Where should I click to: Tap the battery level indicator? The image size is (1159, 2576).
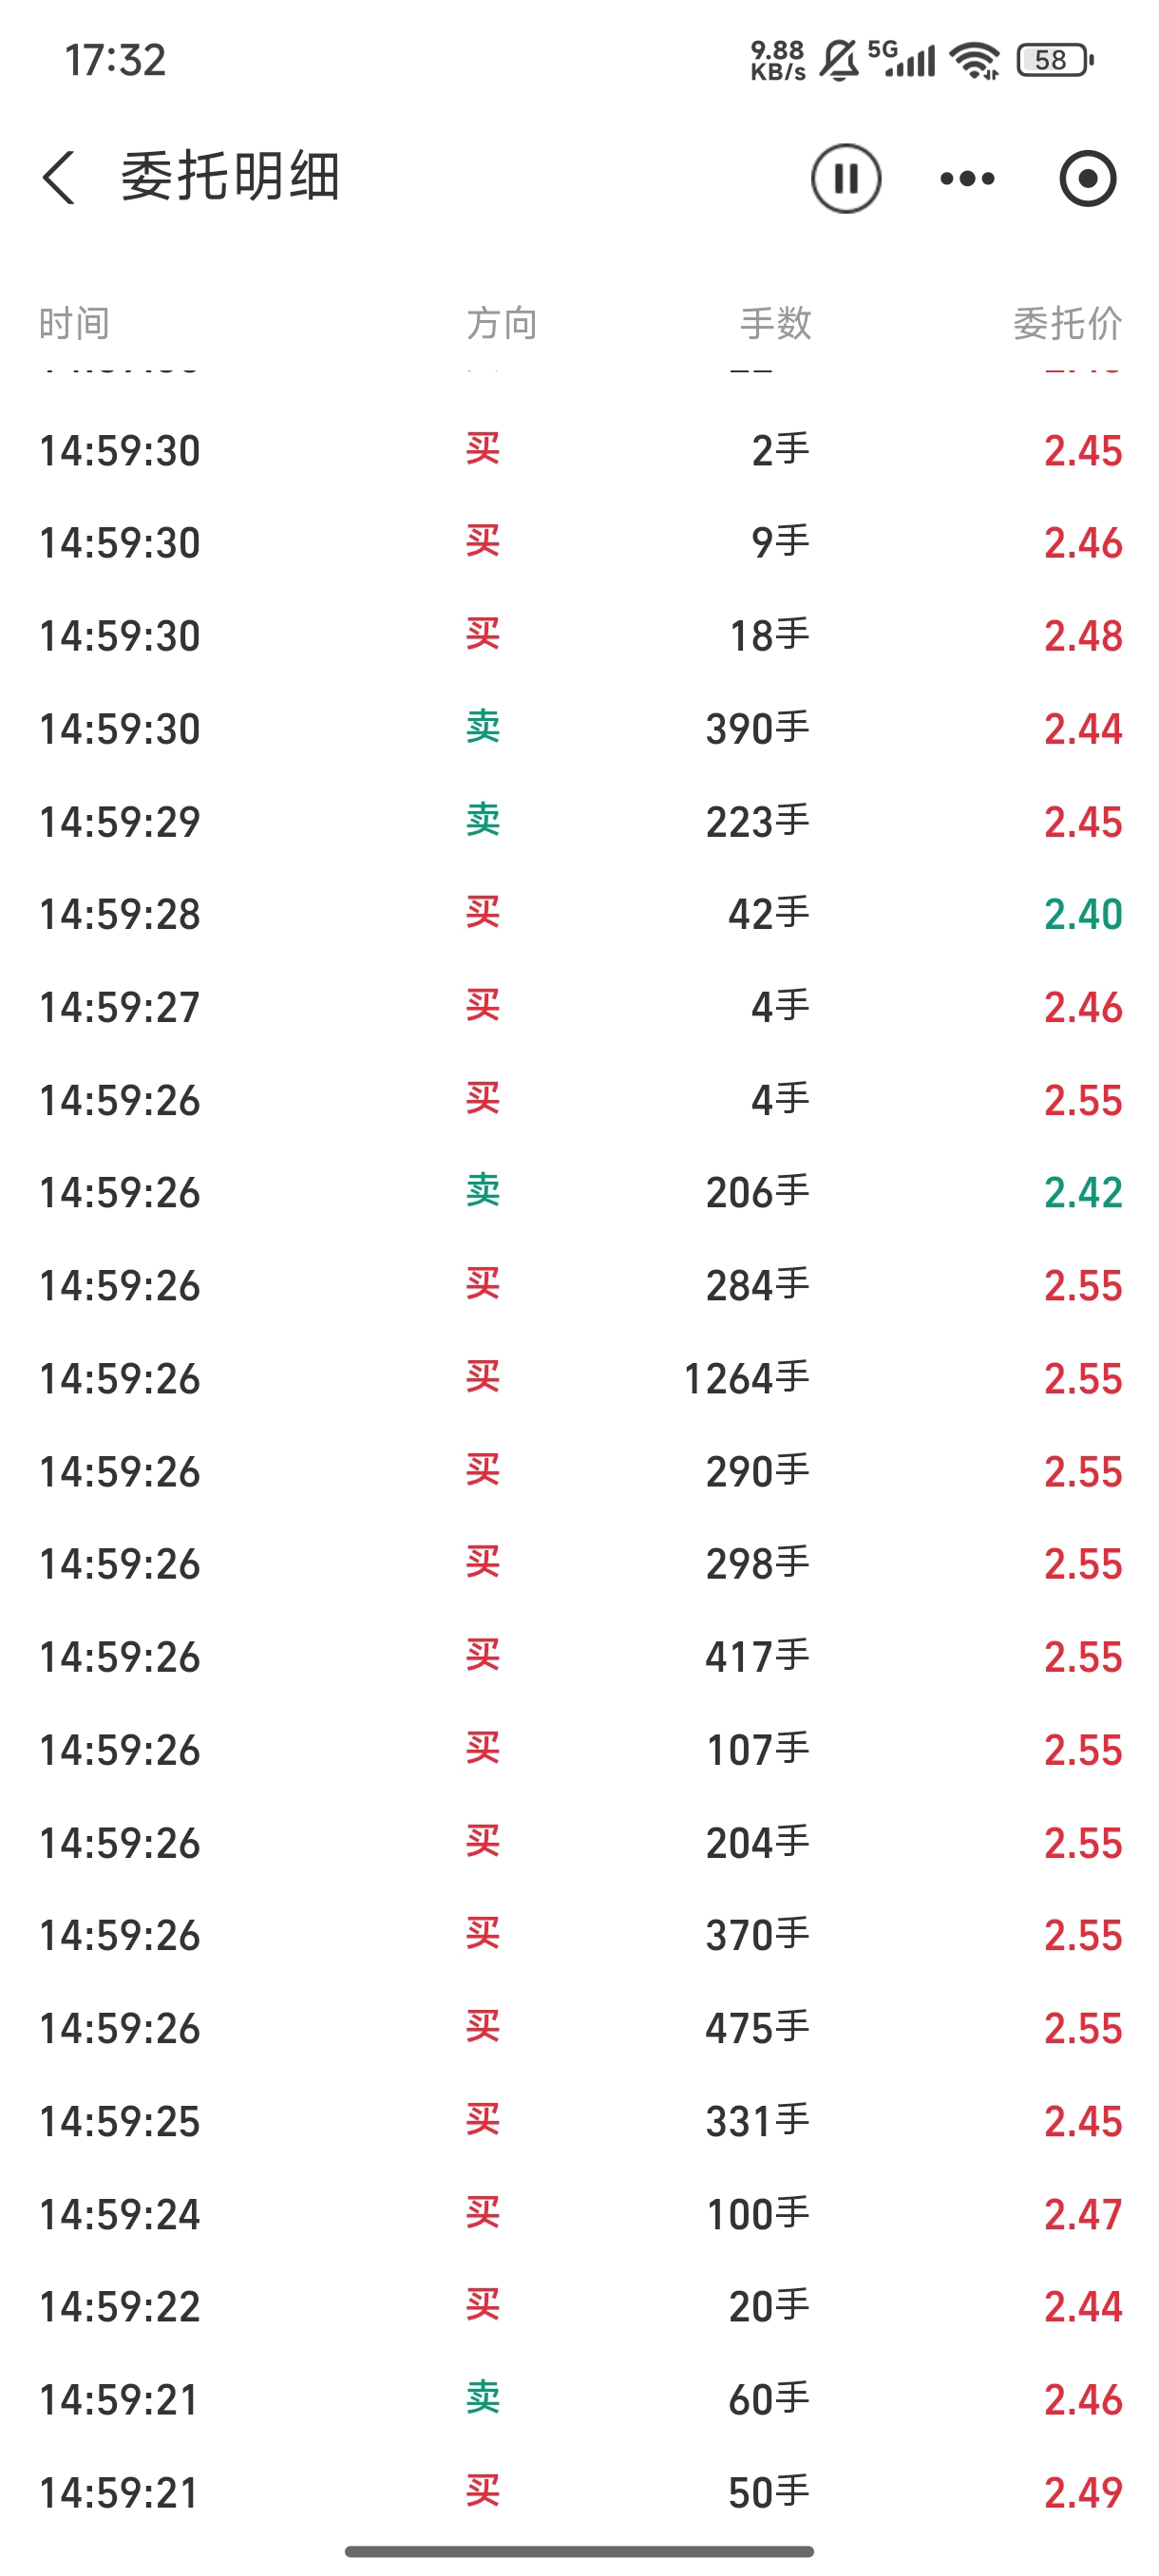(x=1054, y=61)
